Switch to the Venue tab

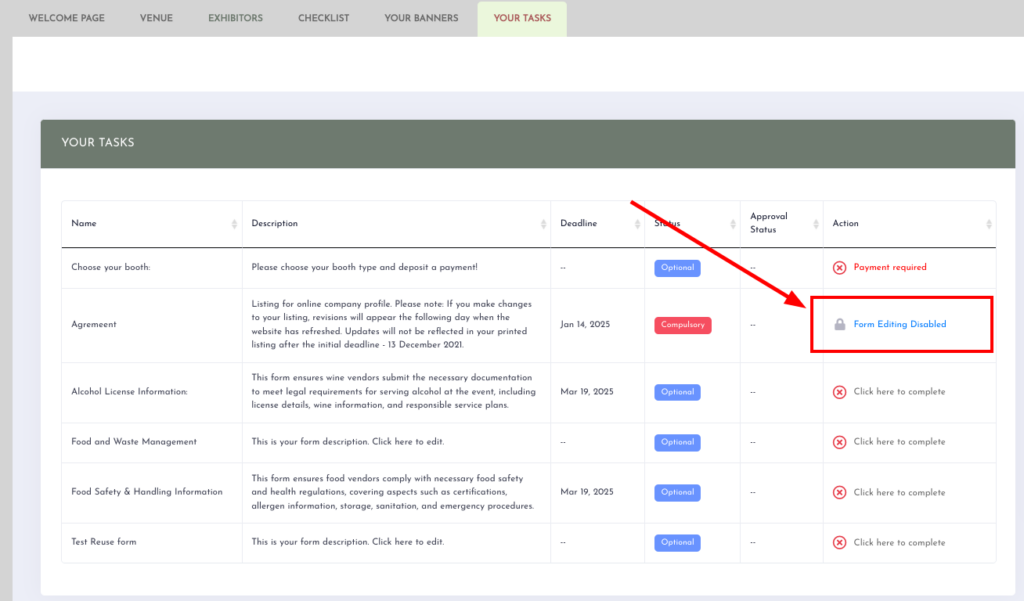coord(156,18)
